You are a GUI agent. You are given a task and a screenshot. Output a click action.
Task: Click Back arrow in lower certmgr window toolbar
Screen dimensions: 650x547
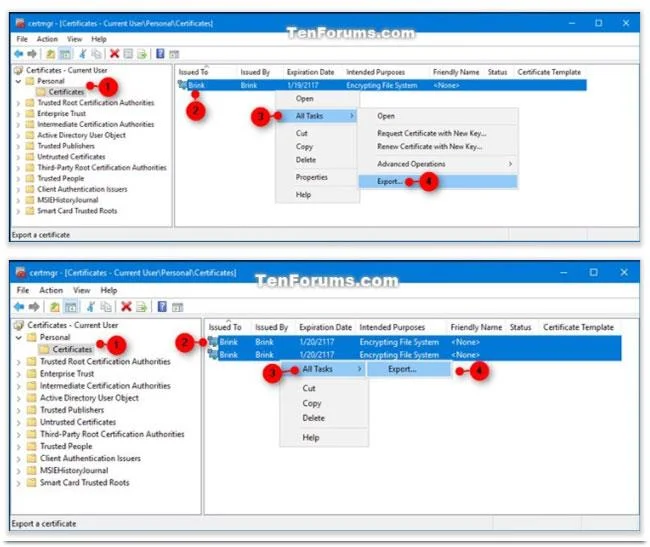click(x=19, y=307)
